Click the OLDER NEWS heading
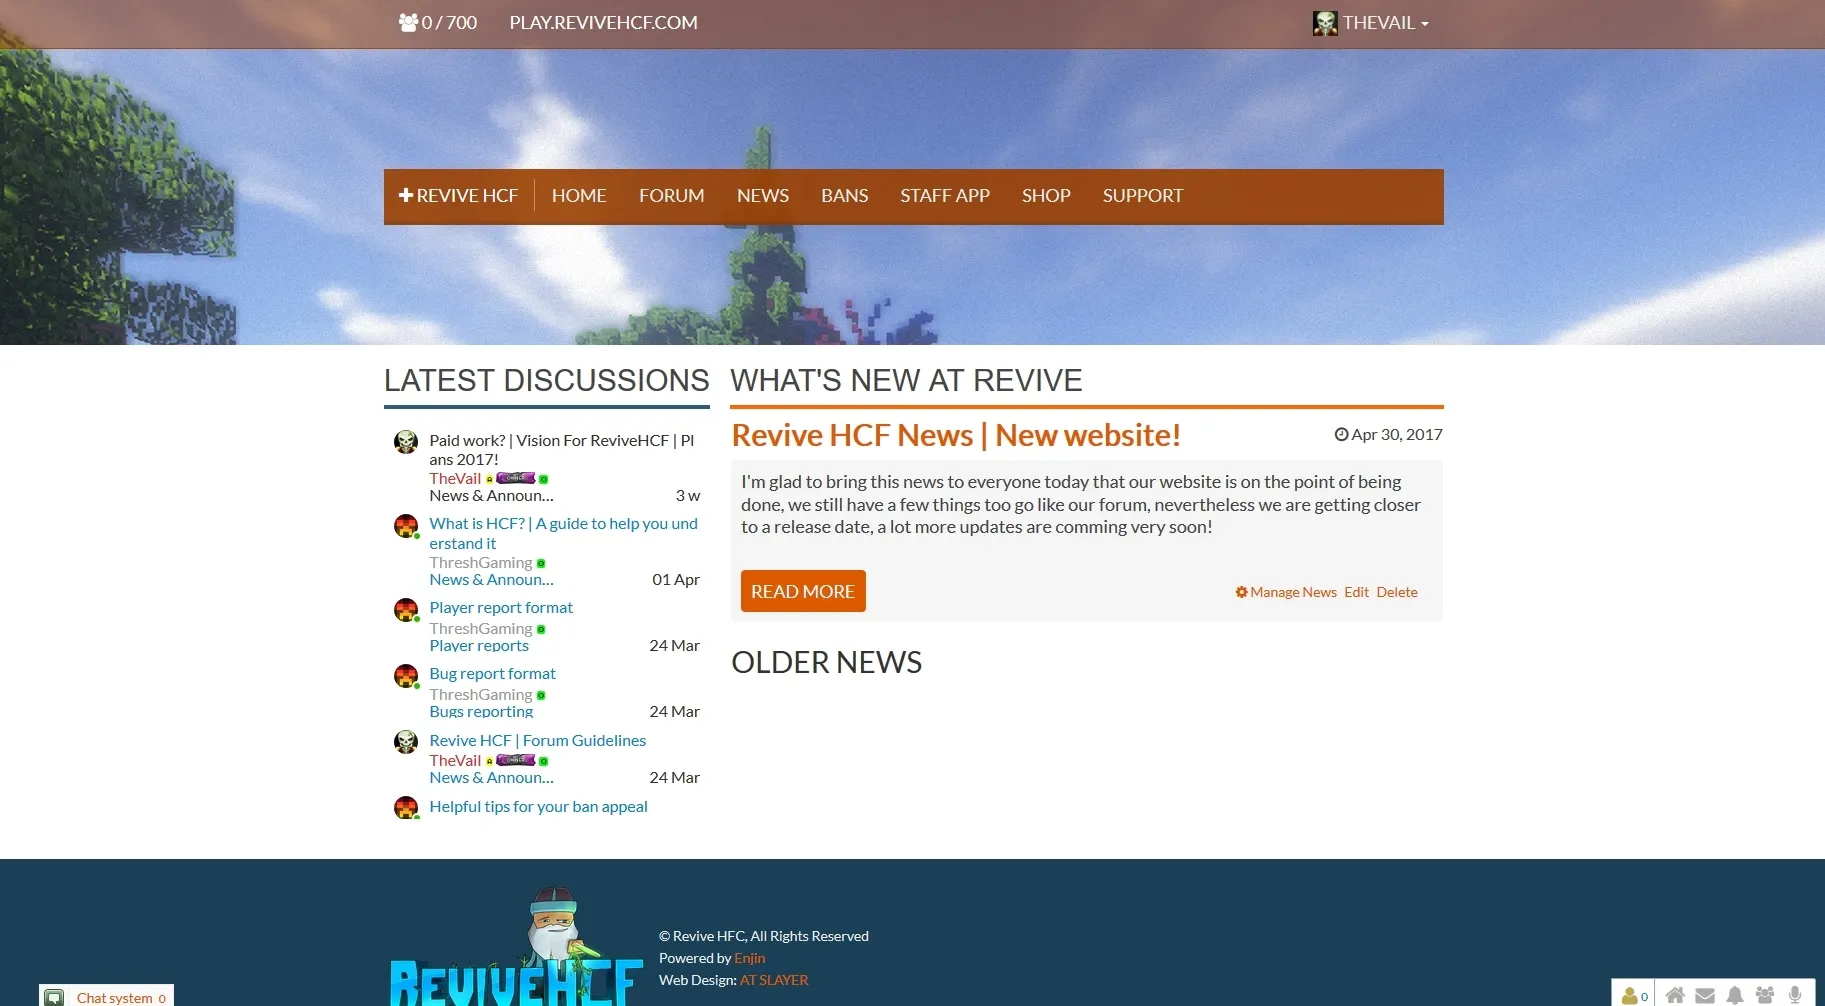This screenshot has height=1006, width=1825. pyautogui.click(x=827, y=662)
